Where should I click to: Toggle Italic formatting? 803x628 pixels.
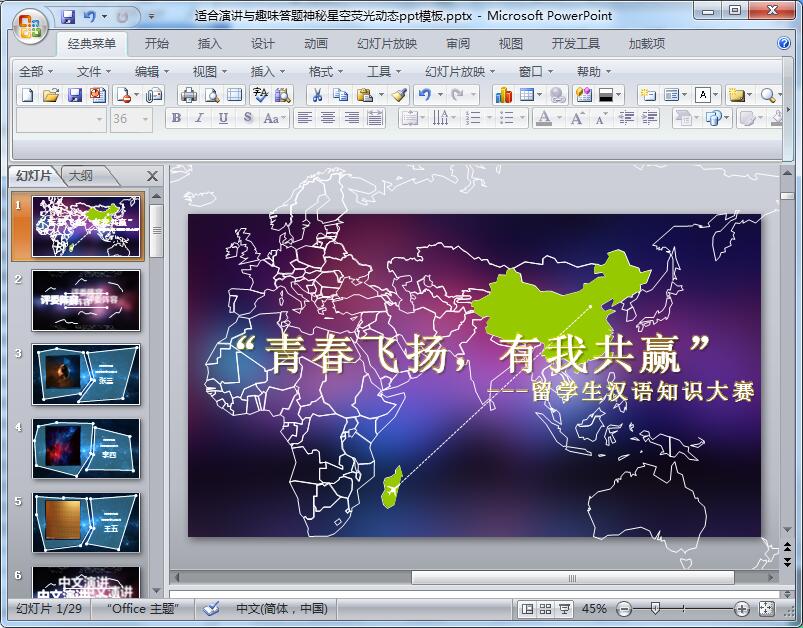coord(200,118)
